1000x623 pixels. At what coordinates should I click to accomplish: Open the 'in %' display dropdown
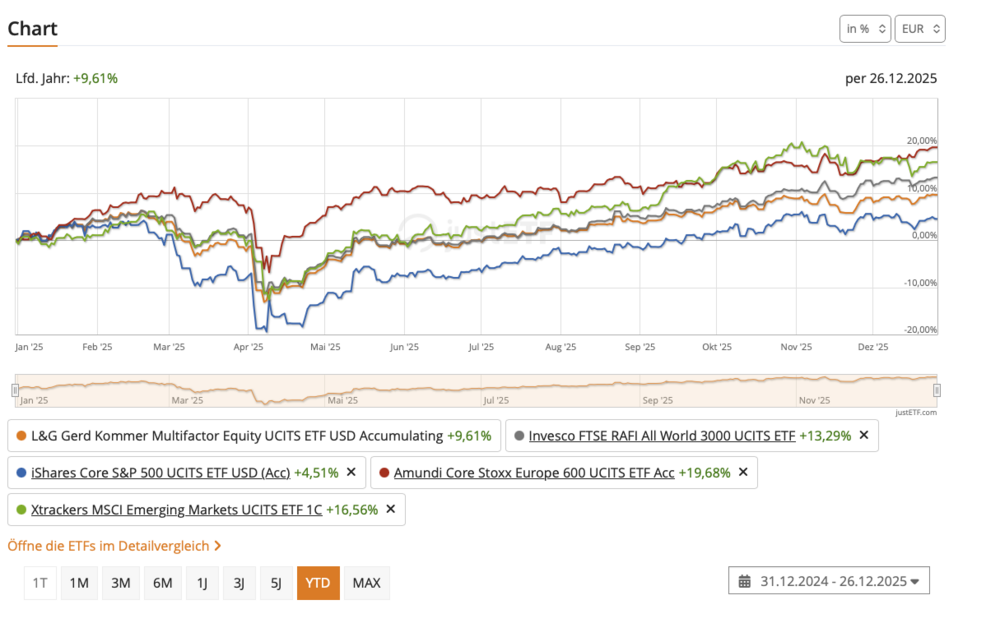coord(865,29)
